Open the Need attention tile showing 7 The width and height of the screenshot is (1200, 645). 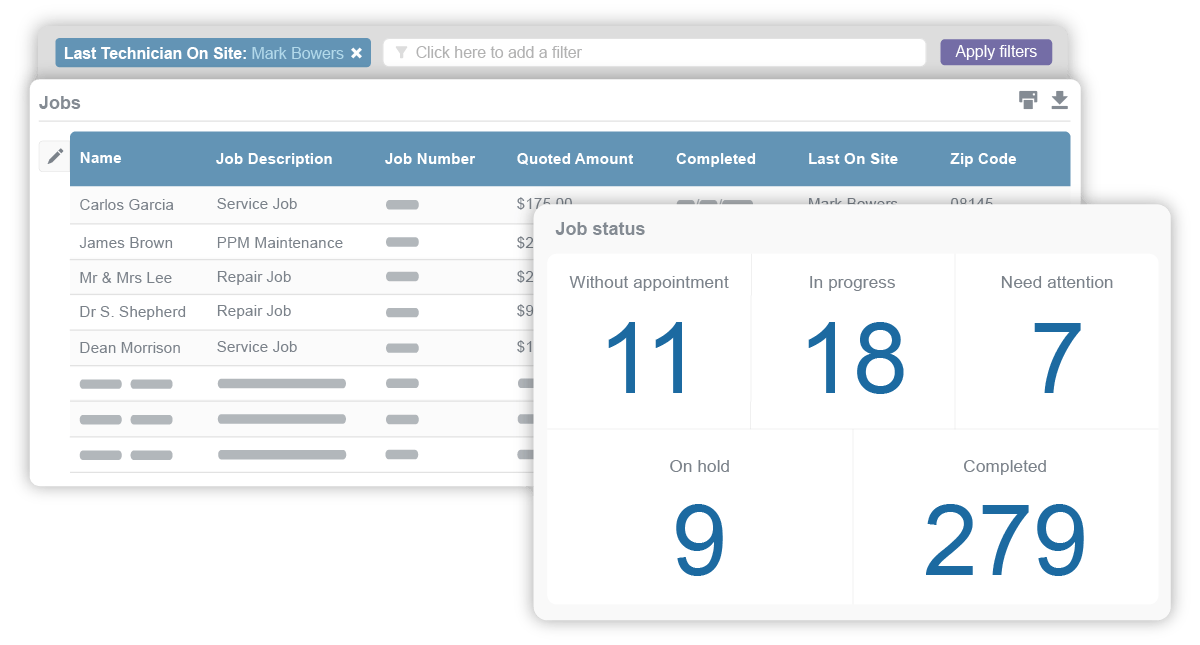tap(1057, 341)
